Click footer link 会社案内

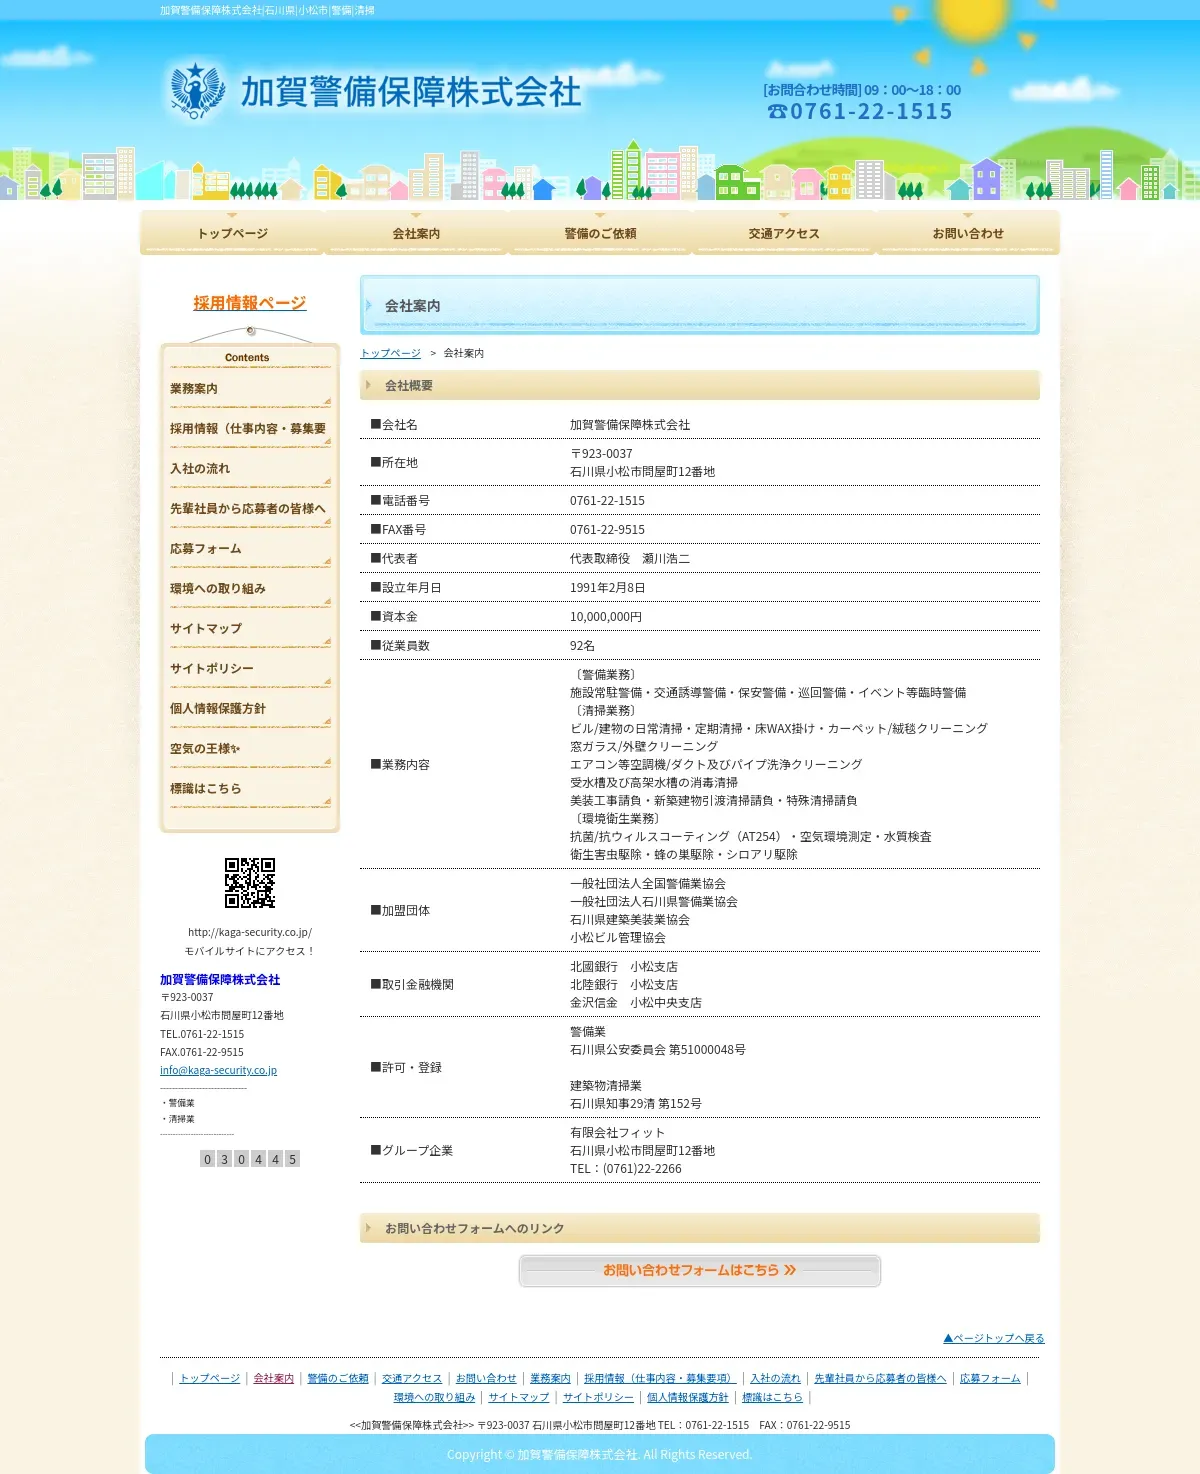tap(274, 1378)
